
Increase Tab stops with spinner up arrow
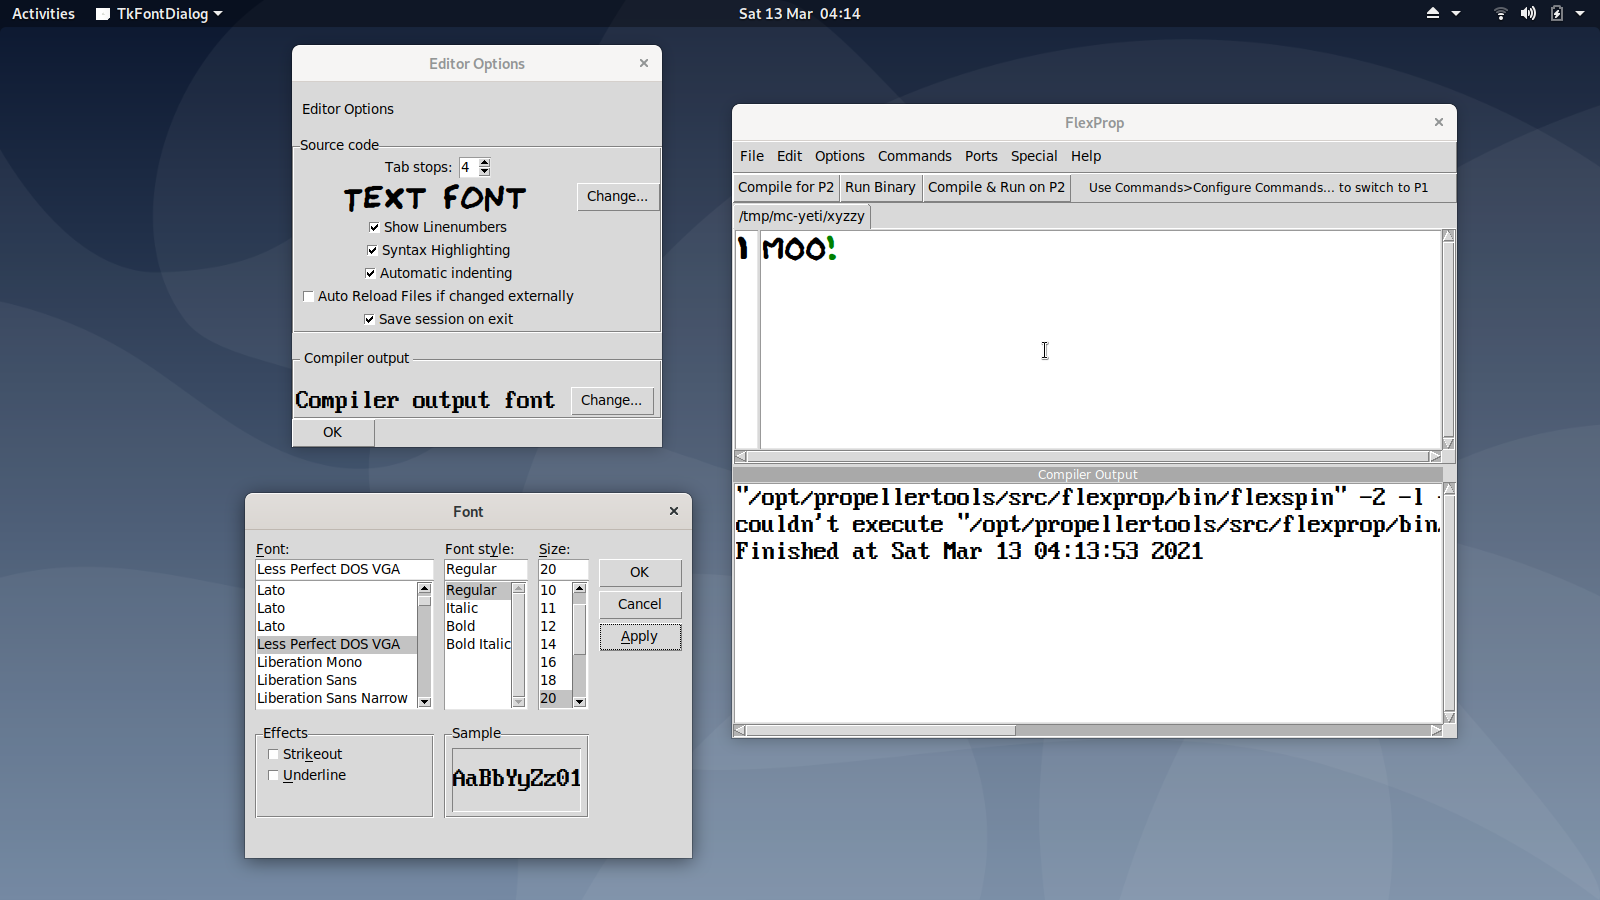click(x=485, y=163)
